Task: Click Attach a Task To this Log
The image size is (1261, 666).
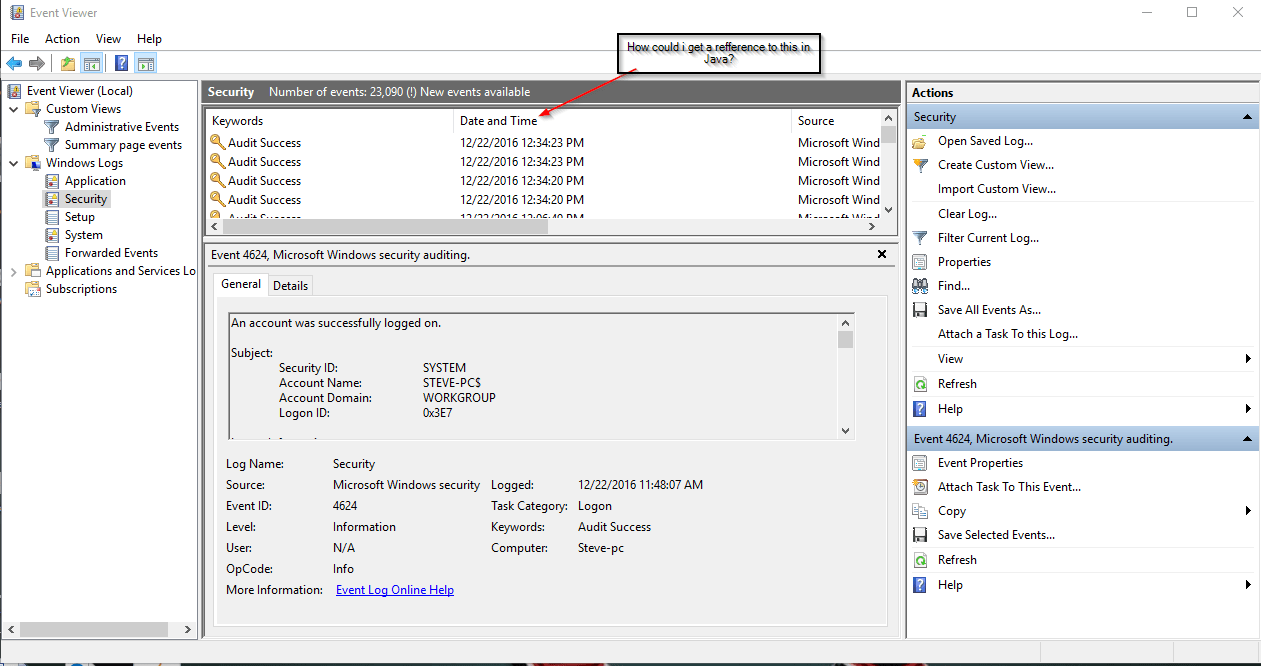Action: click(x=1008, y=334)
